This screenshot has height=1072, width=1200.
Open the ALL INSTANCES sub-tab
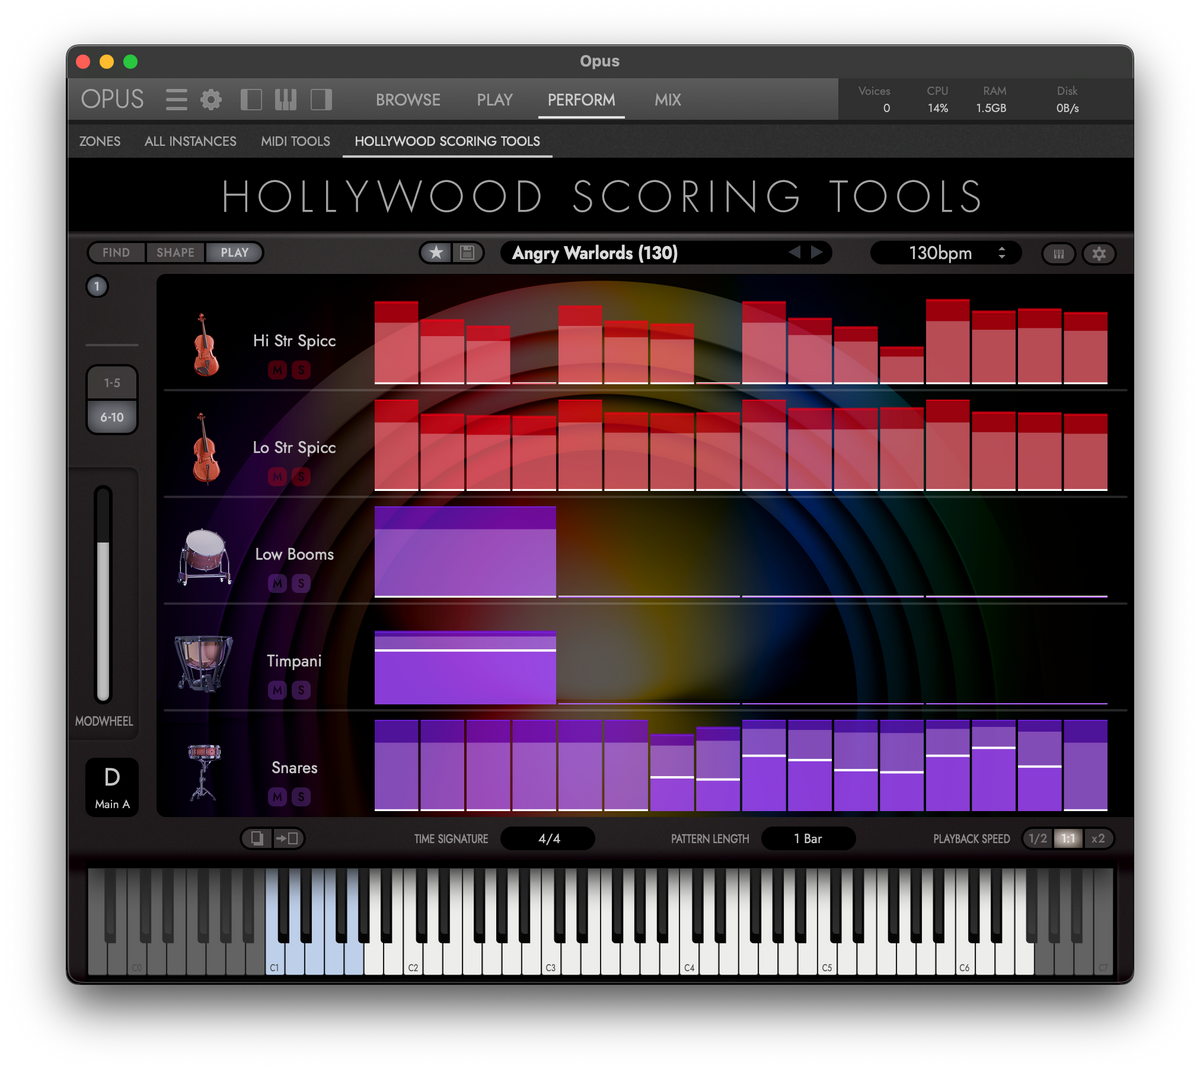click(x=190, y=141)
